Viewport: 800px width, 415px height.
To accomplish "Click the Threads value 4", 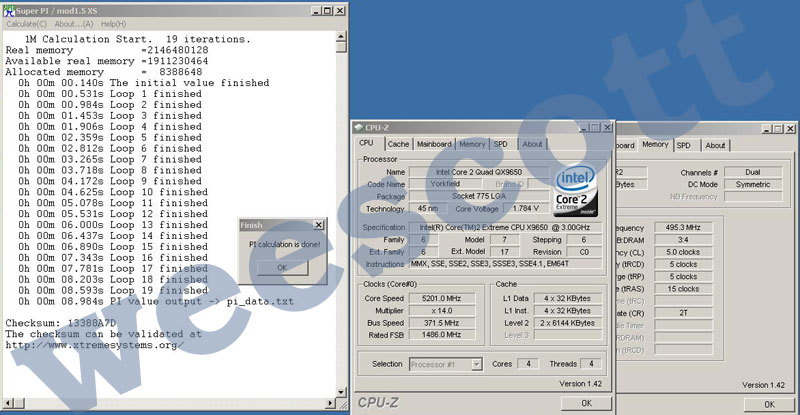I will tap(591, 364).
